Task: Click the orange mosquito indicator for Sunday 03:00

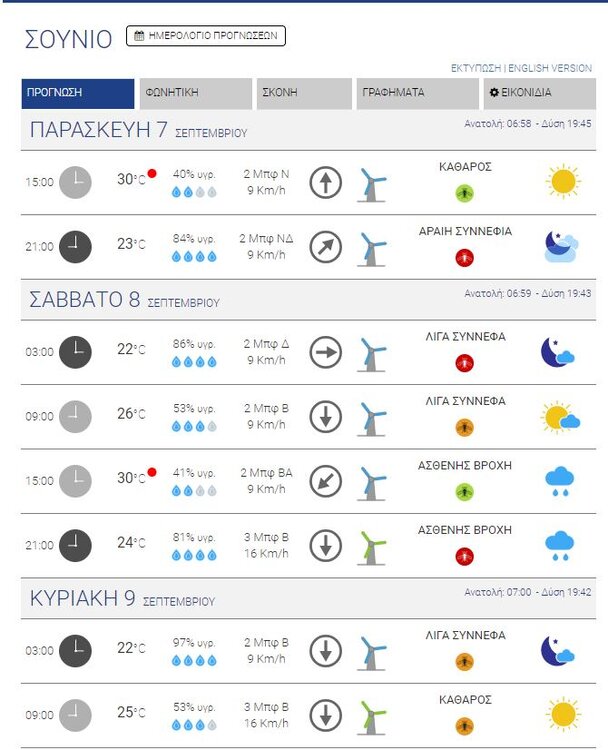Action: [464, 661]
